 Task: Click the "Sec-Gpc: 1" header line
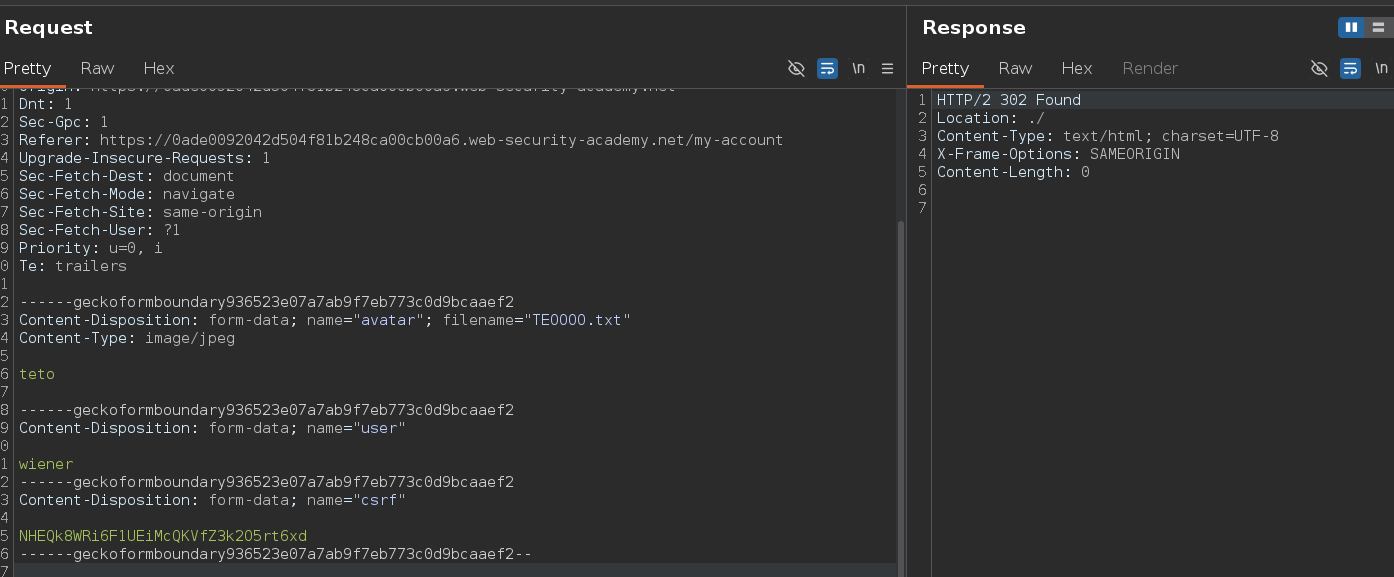[x=64, y=122]
